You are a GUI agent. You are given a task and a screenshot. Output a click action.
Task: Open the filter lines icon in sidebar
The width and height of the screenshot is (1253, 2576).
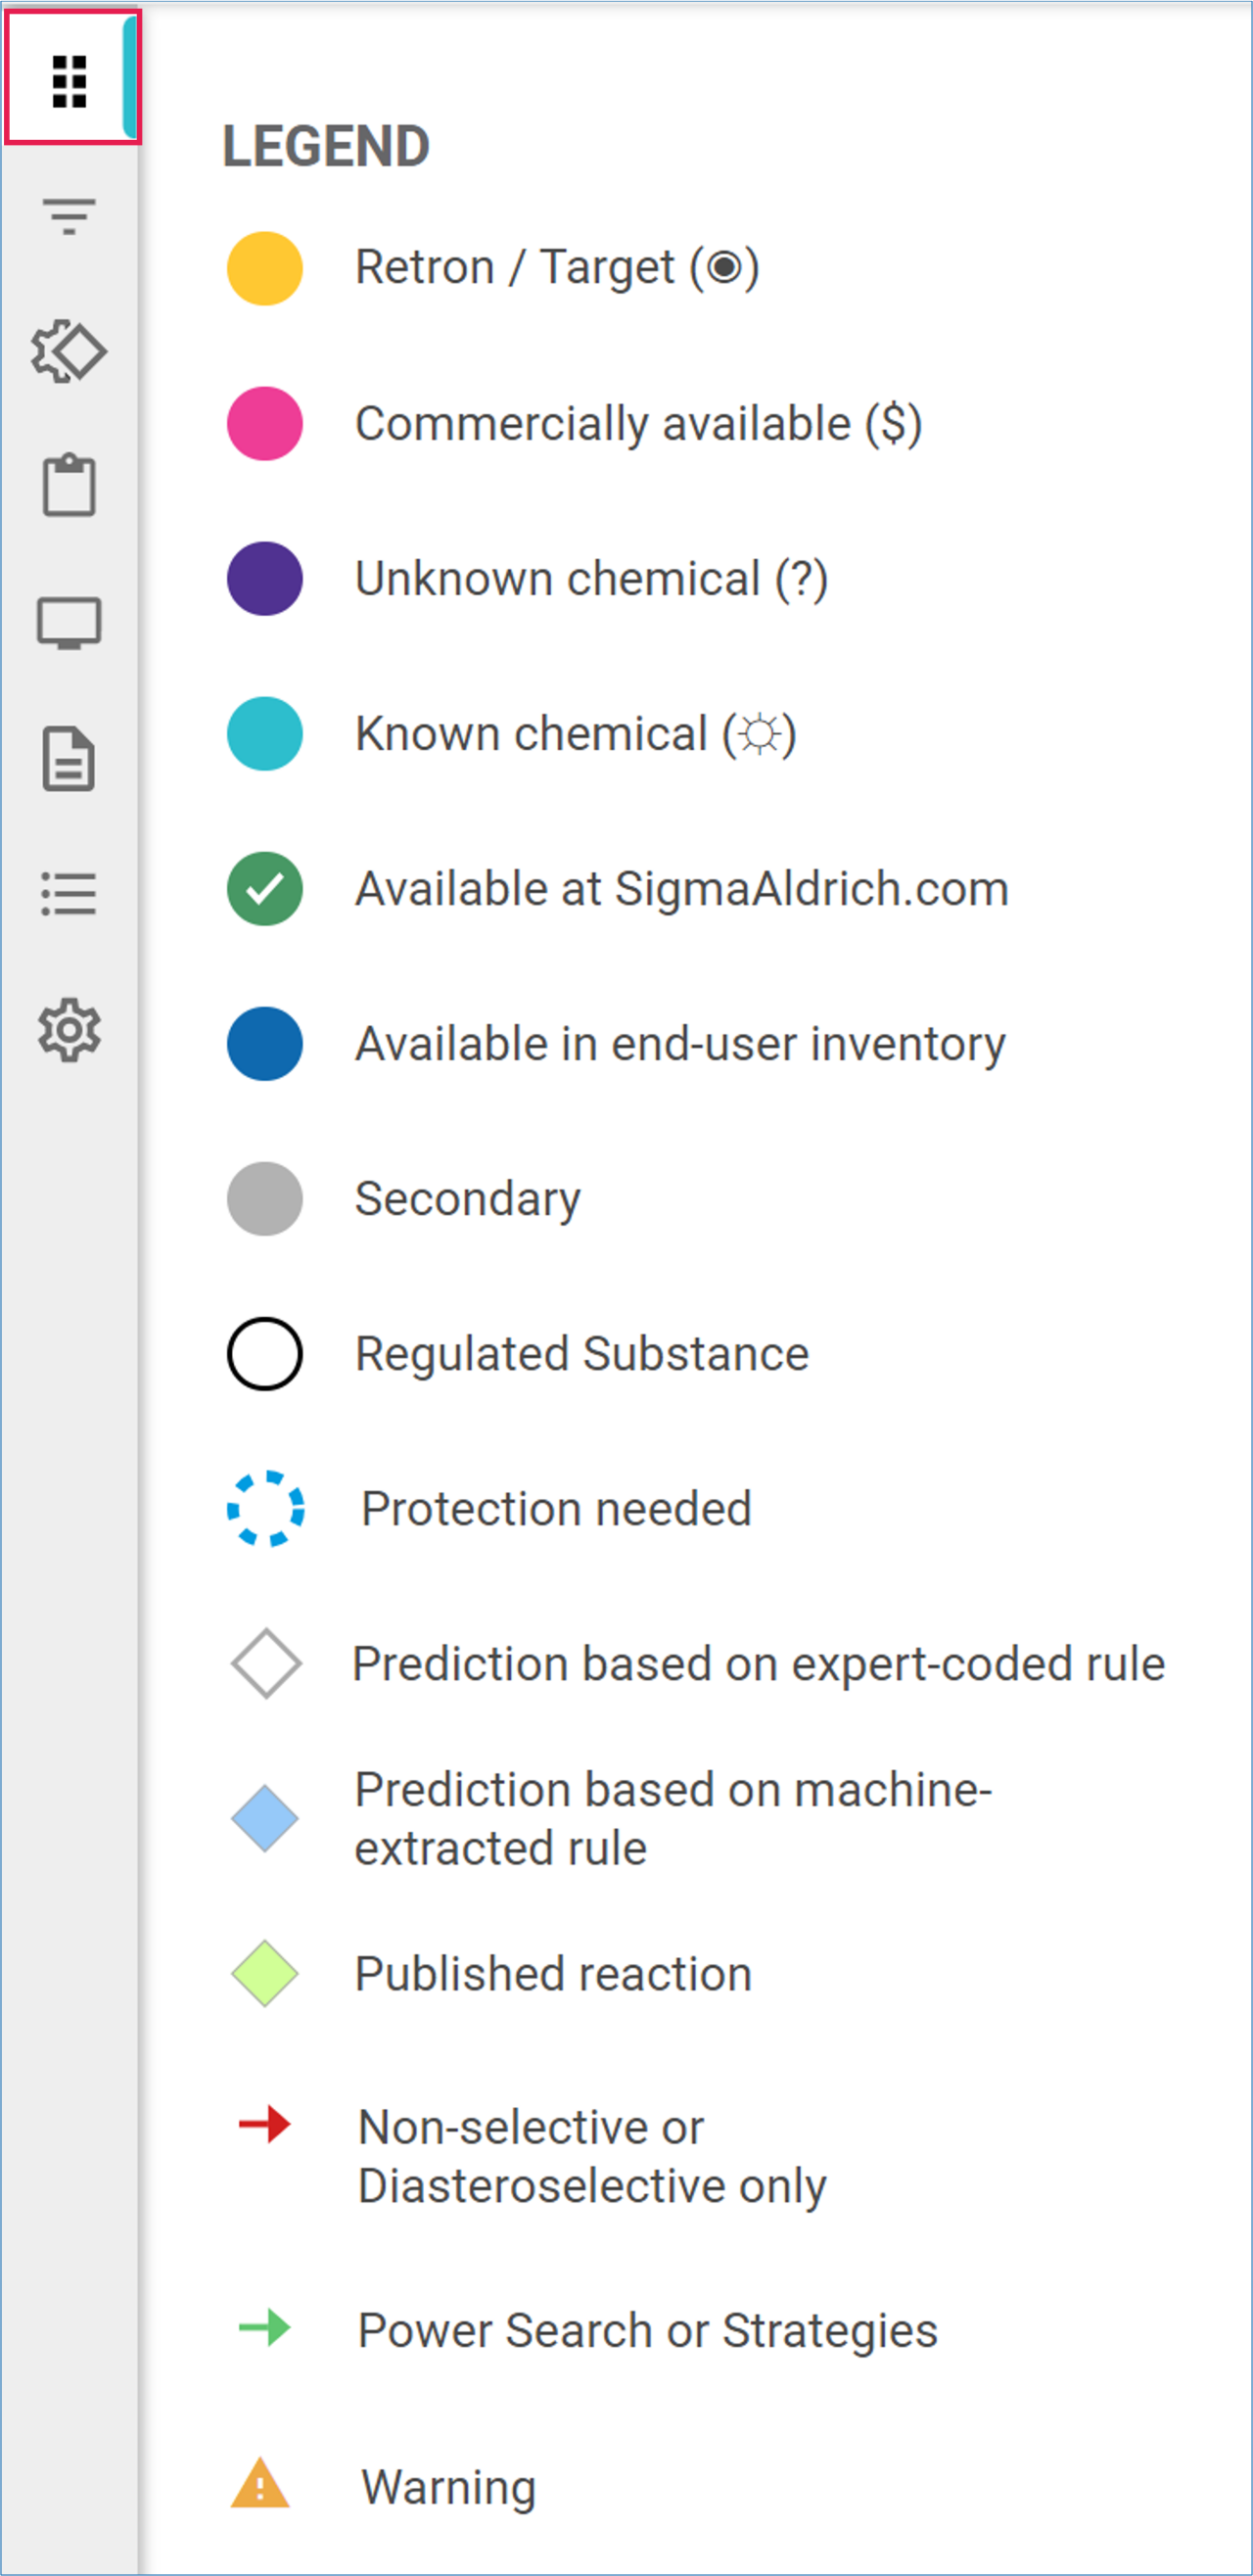[x=69, y=216]
